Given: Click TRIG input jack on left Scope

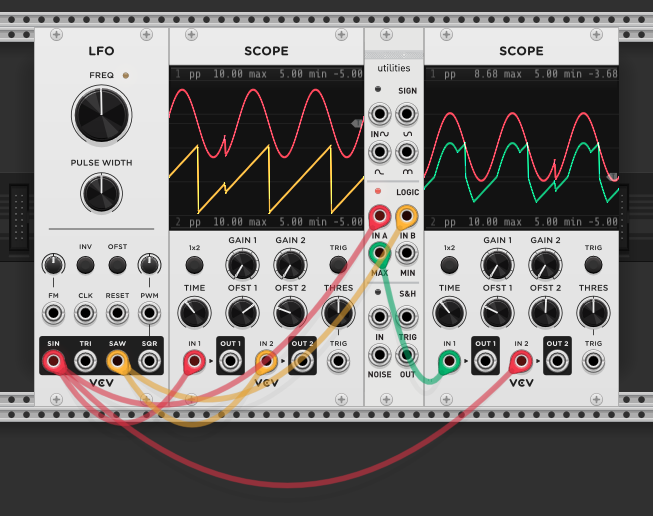Looking at the screenshot, I should (338, 361).
